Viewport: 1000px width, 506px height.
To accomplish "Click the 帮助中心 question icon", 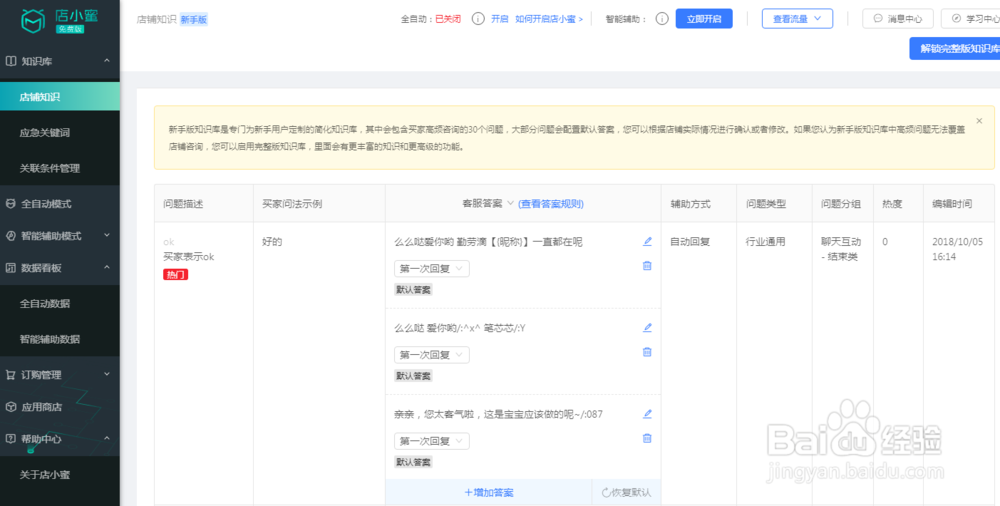I will (x=10, y=438).
